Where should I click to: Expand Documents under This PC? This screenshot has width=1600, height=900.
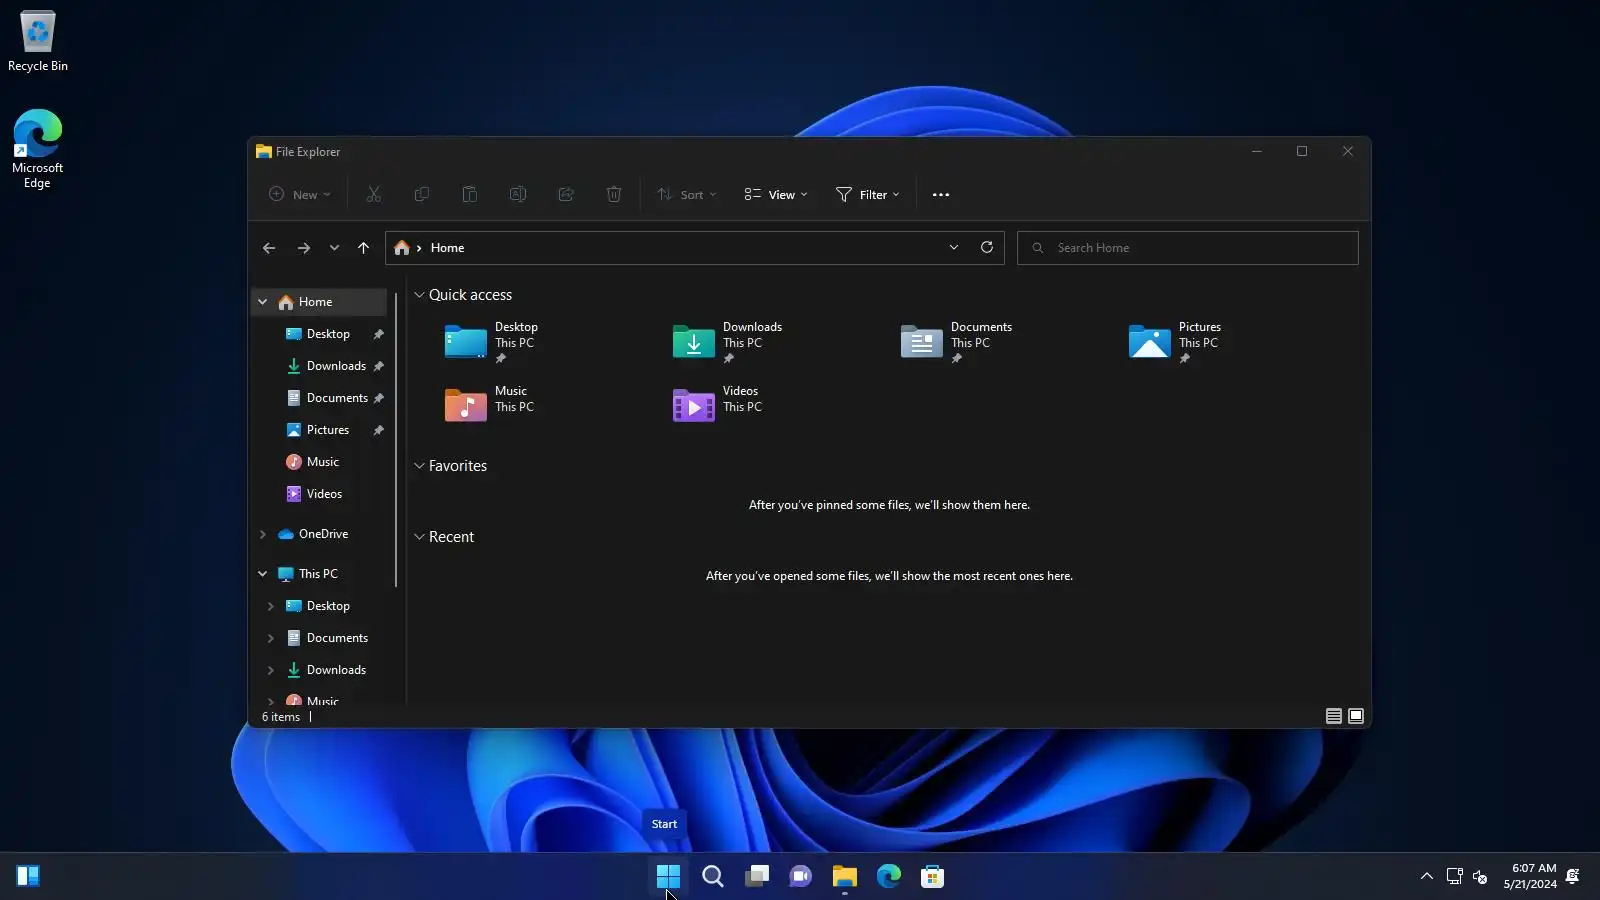[271, 638]
